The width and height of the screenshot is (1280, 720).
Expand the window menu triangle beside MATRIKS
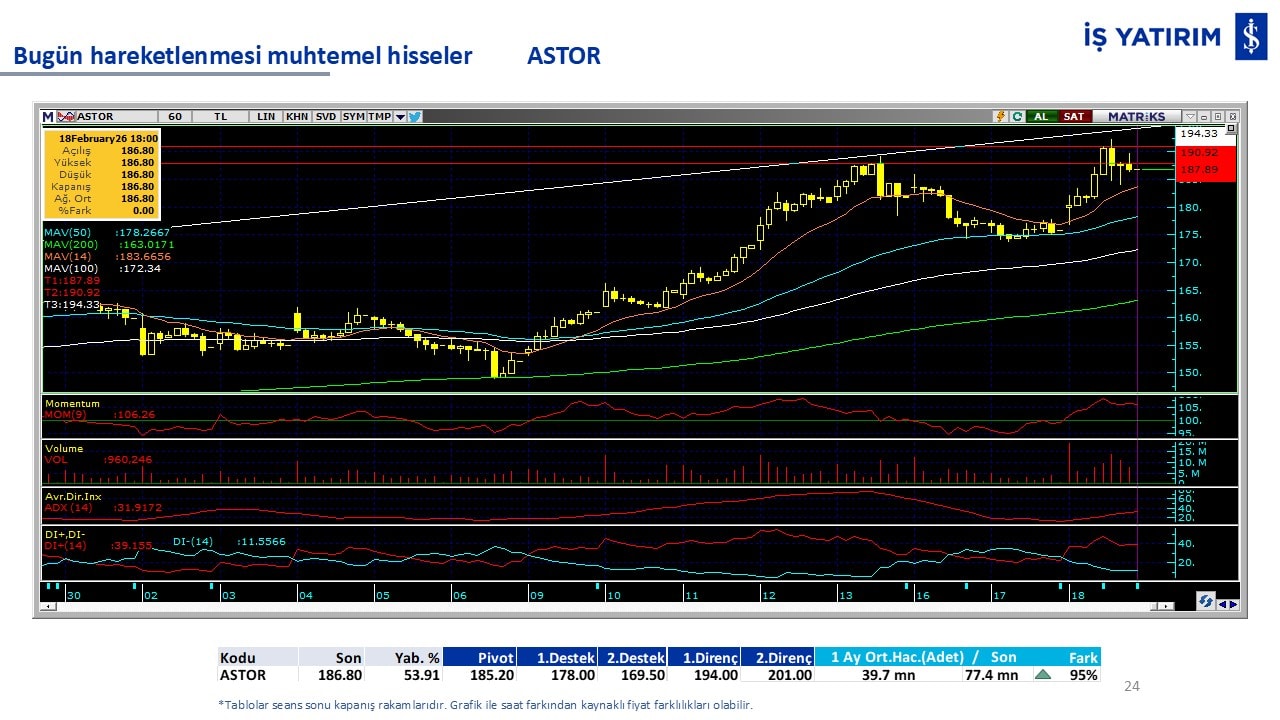(x=1189, y=117)
